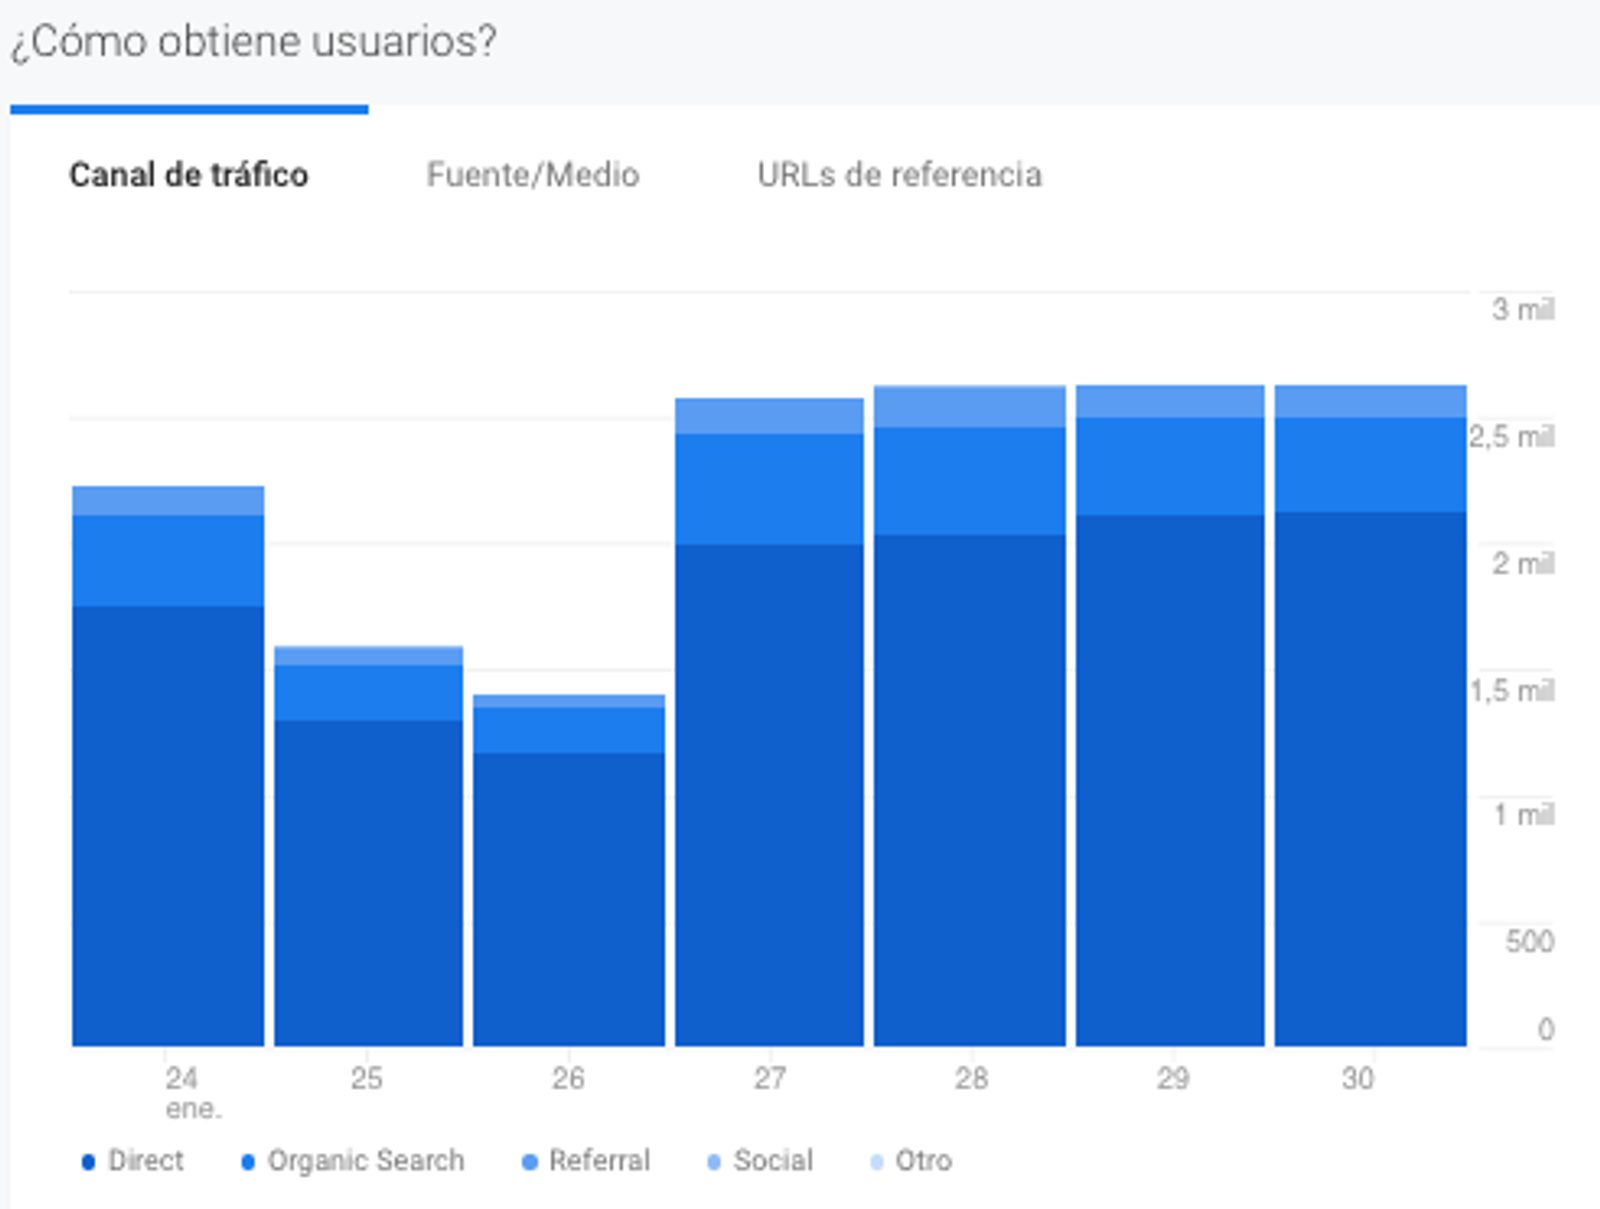Switch to the Fuente/Medio tab
The width and height of the screenshot is (1600, 1209).
[x=532, y=175]
